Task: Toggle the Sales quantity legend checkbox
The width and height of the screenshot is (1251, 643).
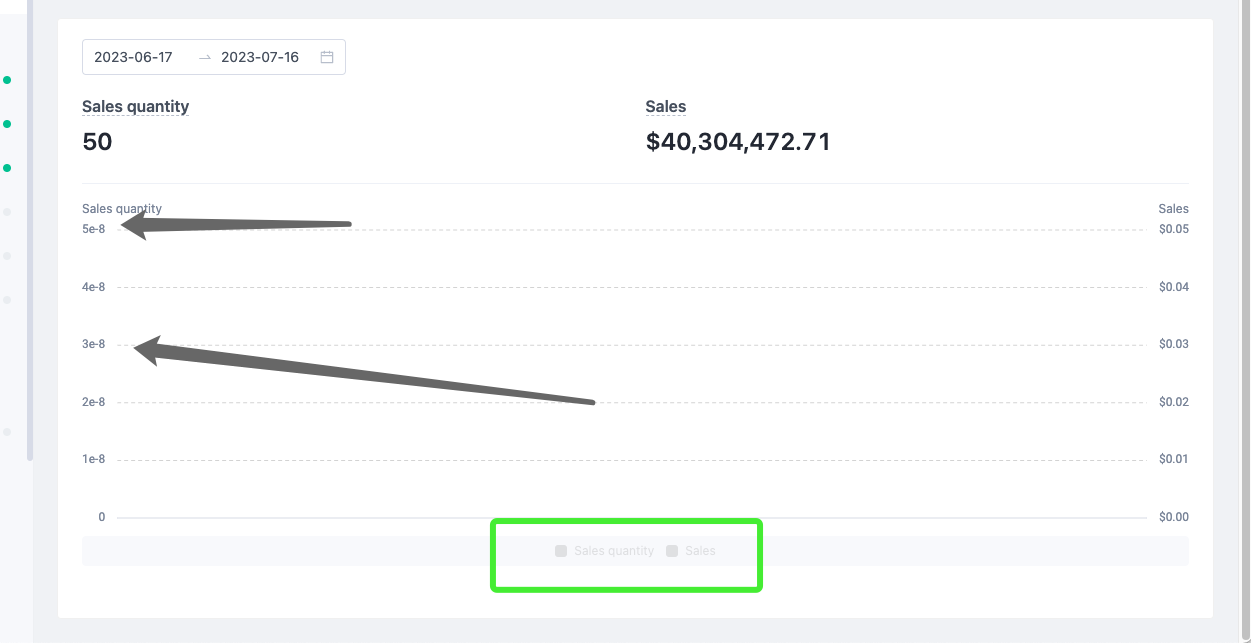Action: pyautogui.click(x=561, y=551)
